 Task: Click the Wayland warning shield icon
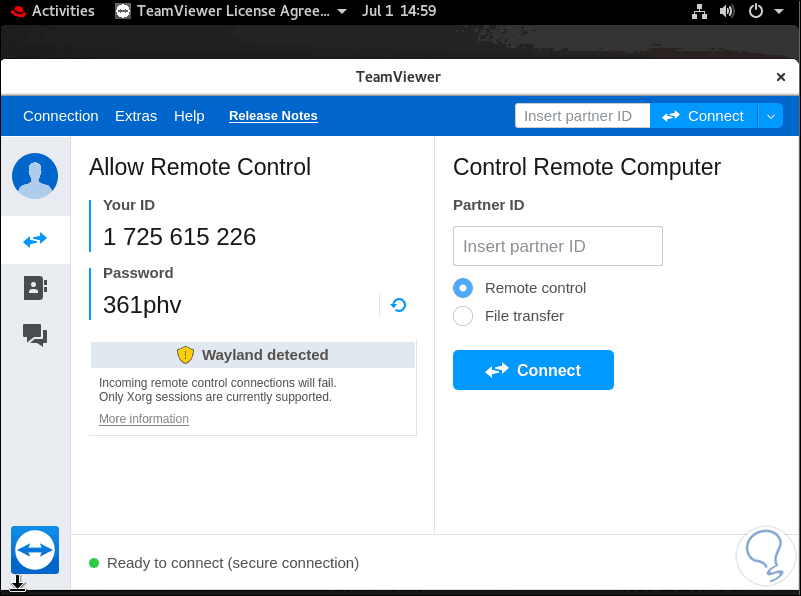pos(185,355)
